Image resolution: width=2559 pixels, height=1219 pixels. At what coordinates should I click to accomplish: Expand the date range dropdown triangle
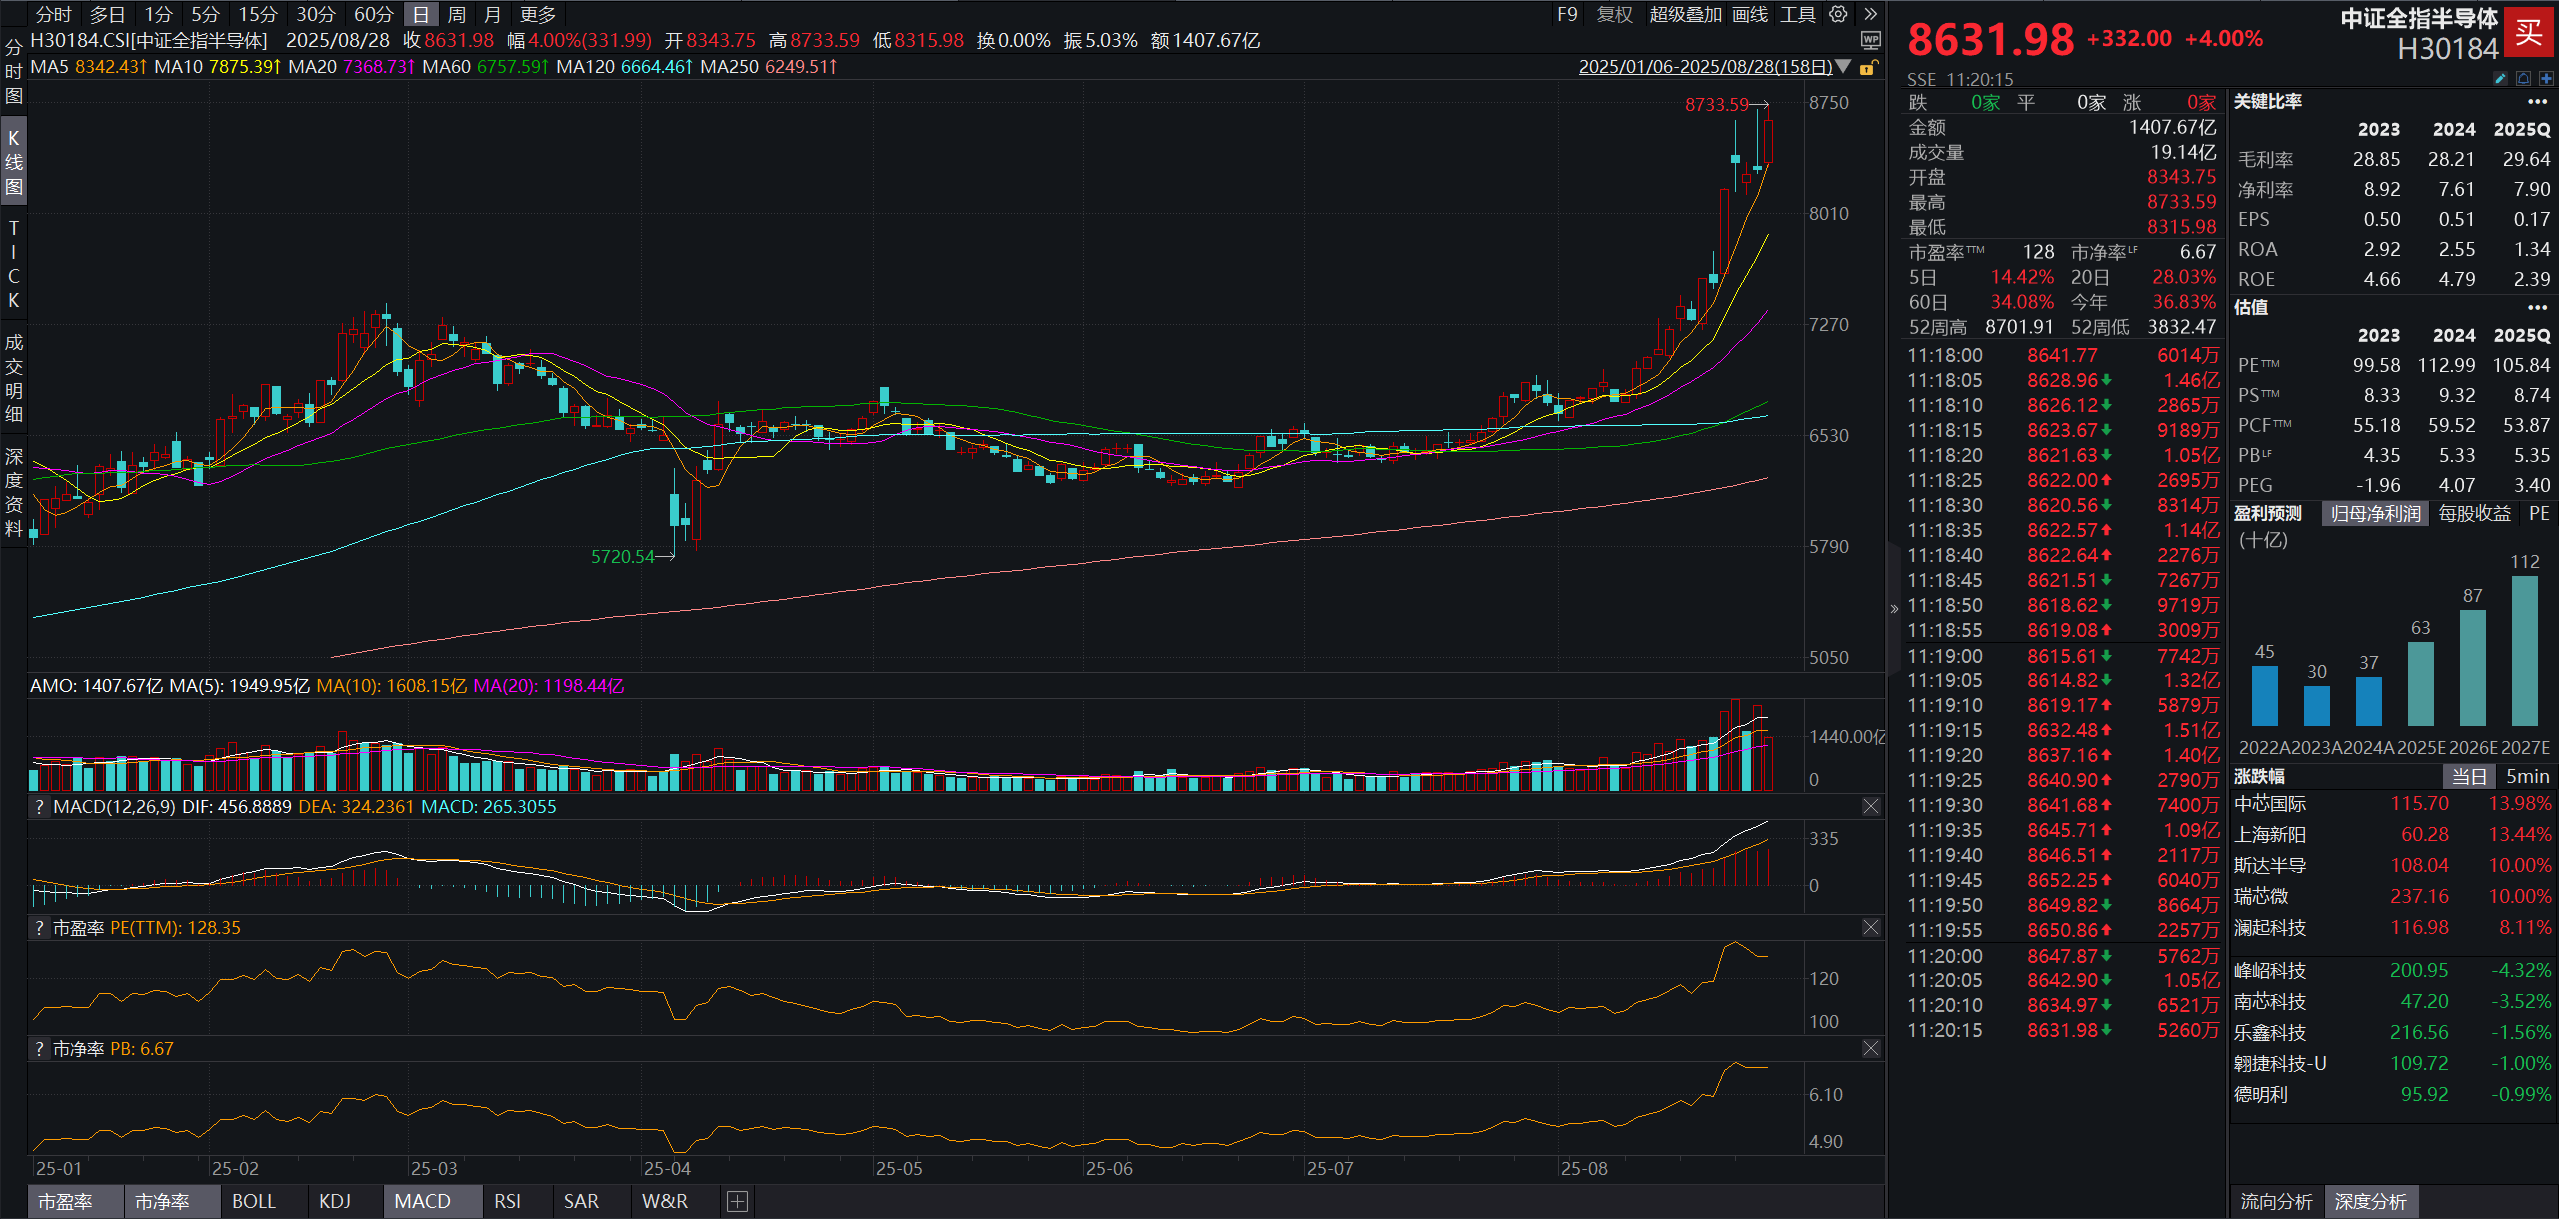point(1843,67)
